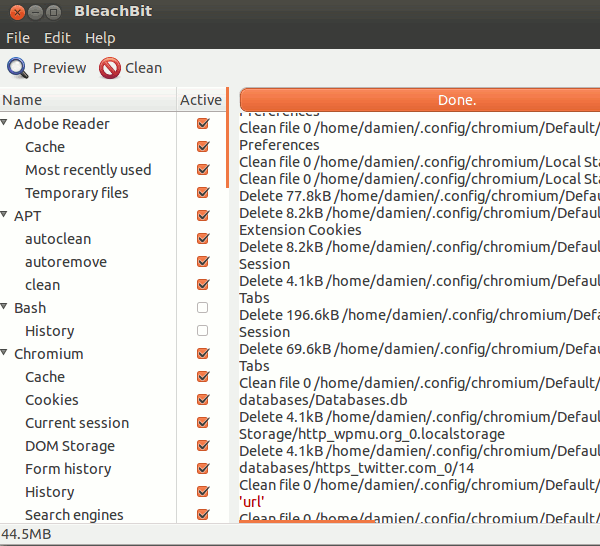Screen dimensions: 600x546
Task: Click the 'Extension Cookies' log line
Action: click(300, 230)
